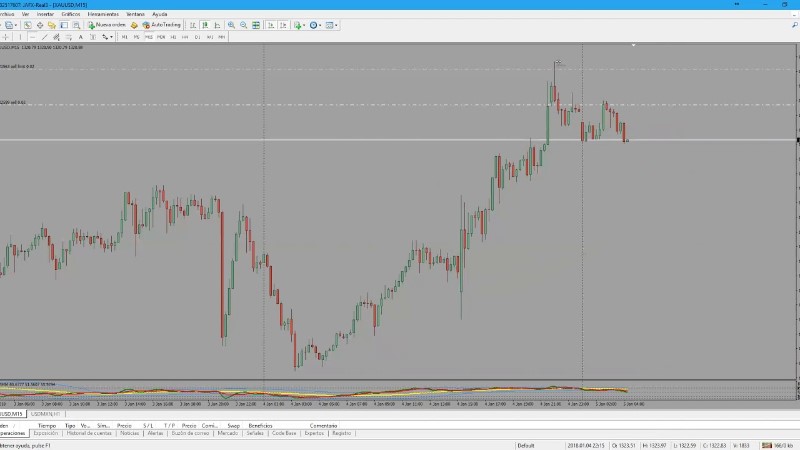Open the Insertar menu
The image size is (800, 450).
(46, 15)
